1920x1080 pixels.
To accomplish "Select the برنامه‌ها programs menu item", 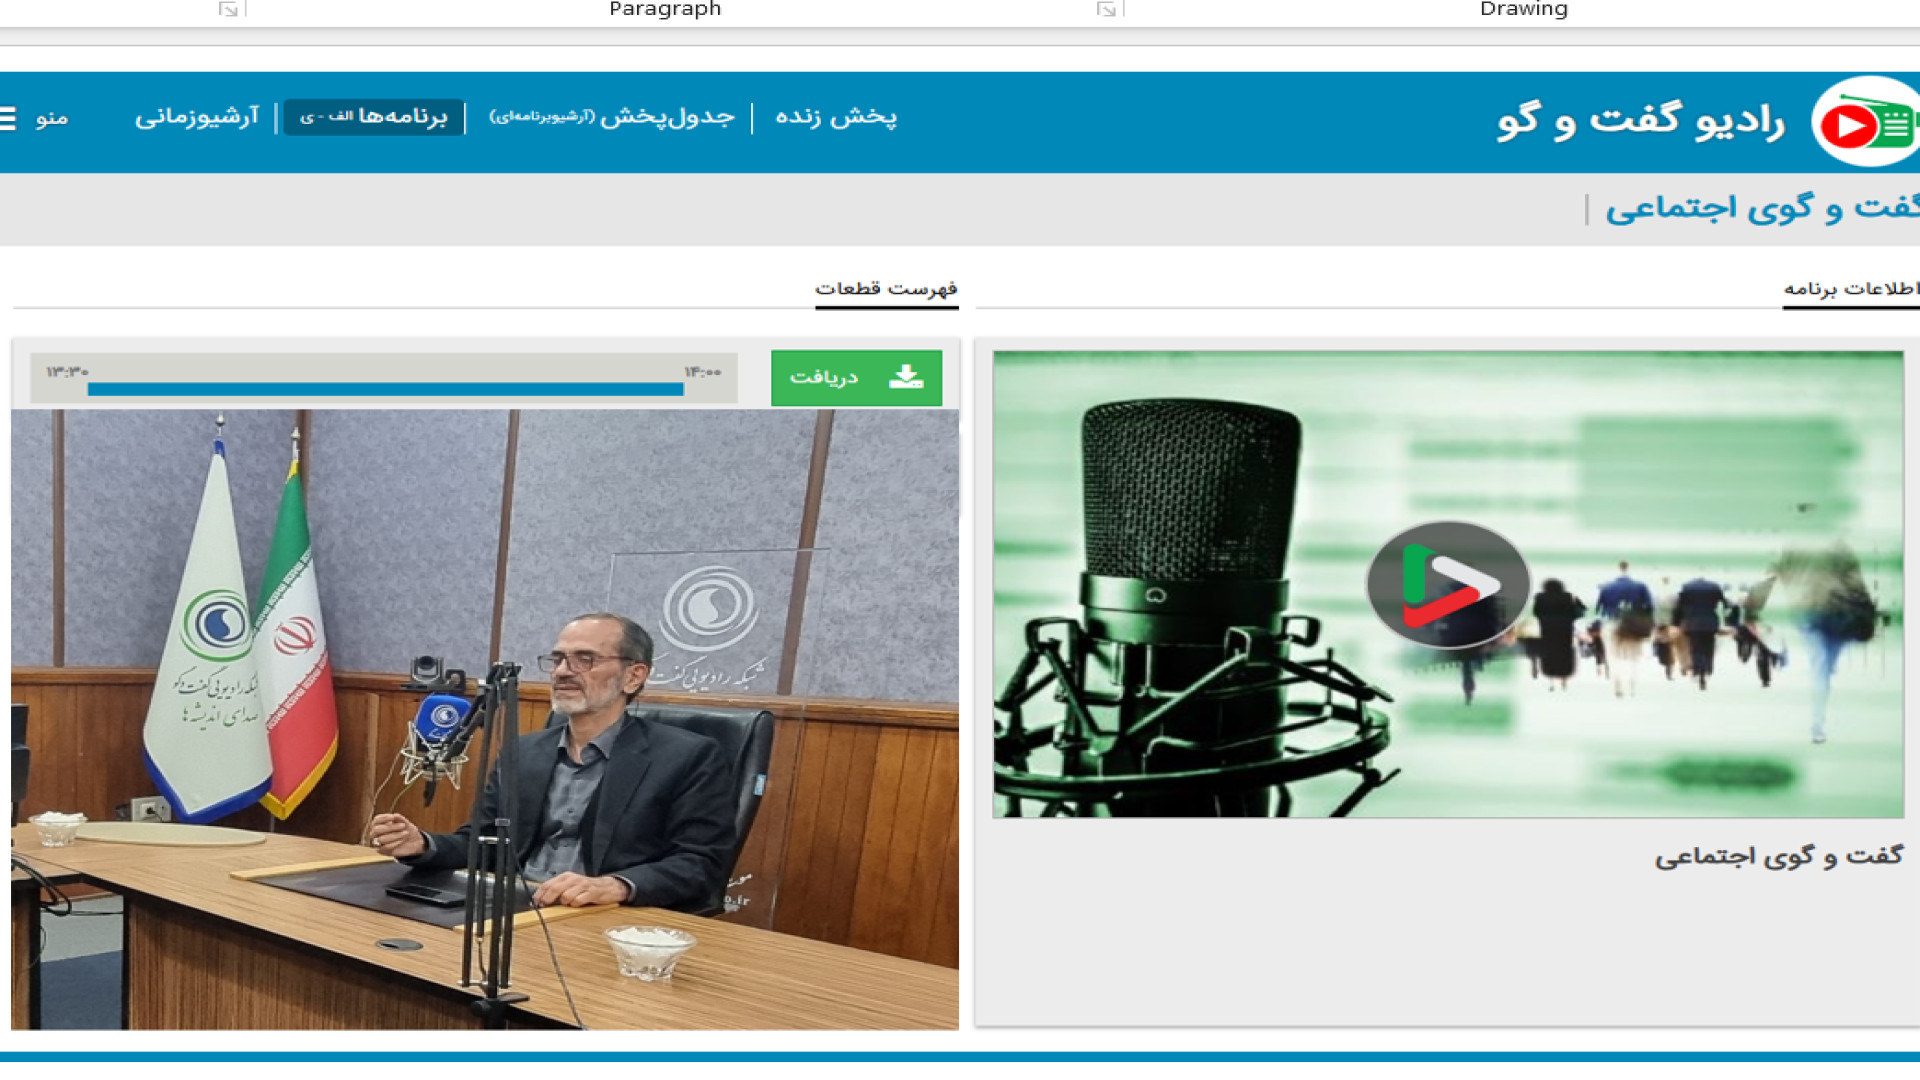I will [x=374, y=117].
